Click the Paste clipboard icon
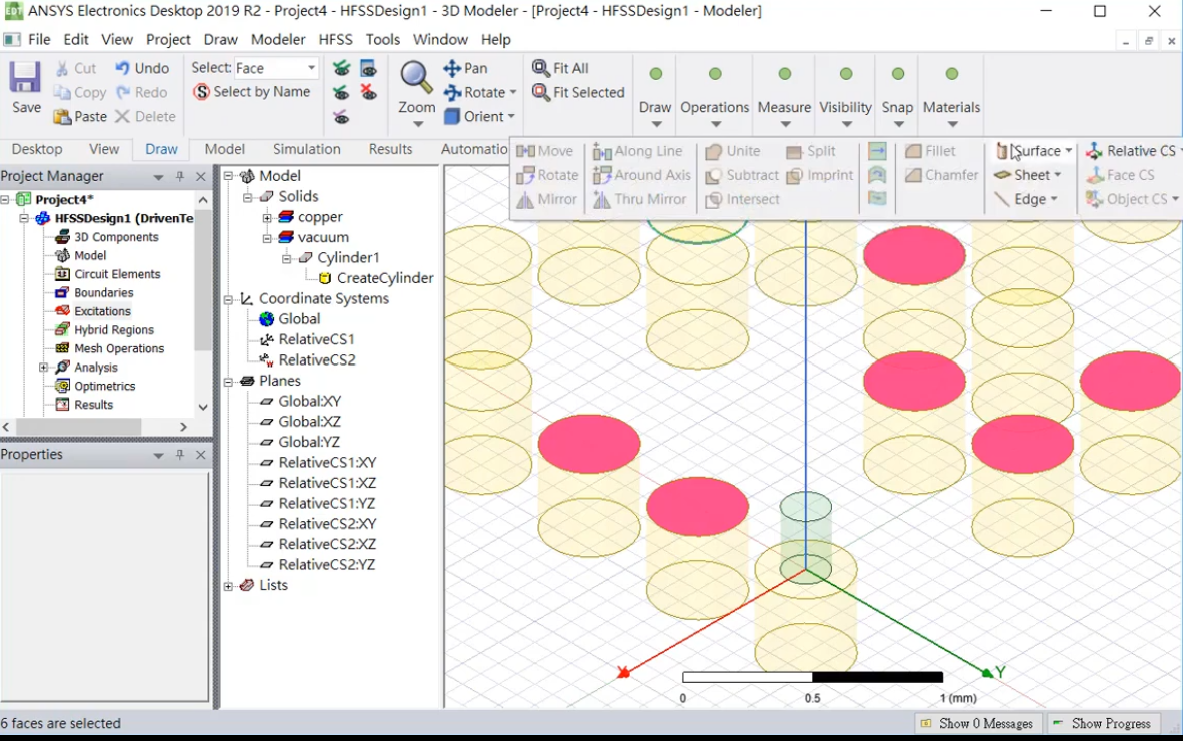This screenshot has height=741, width=1183. (x=62, y=117)
